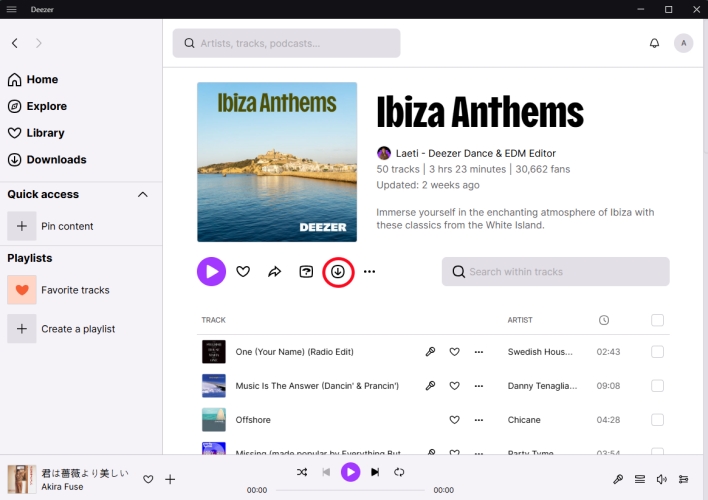Go back with the left arrow
The width and height of the screenshot is (708, 500).
click(15, 43)
